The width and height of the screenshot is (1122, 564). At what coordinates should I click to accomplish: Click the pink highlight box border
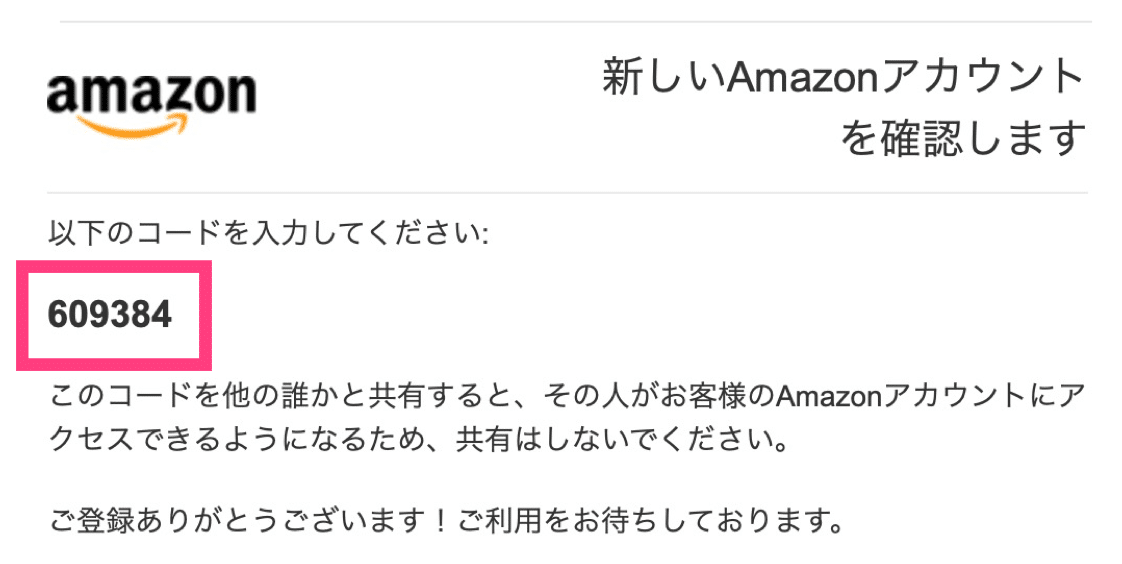coord(114,264)
